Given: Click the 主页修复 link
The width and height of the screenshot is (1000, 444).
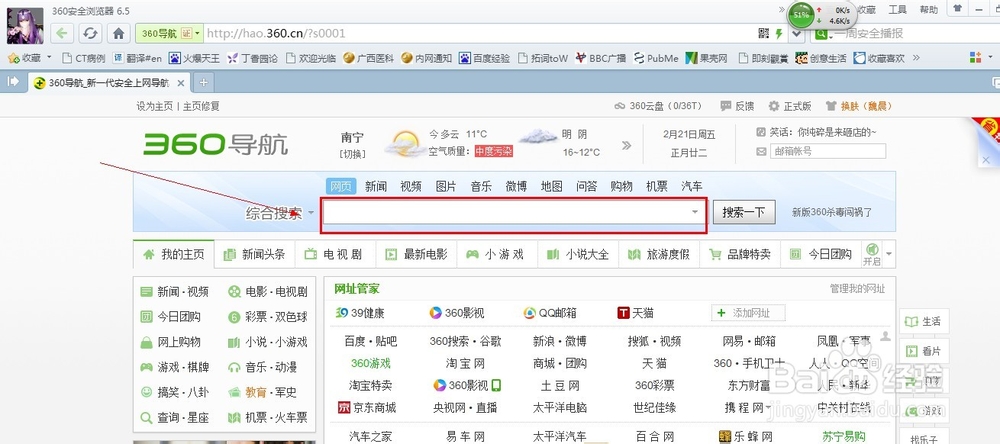Looking at the screenshot, I should (201, 106).
